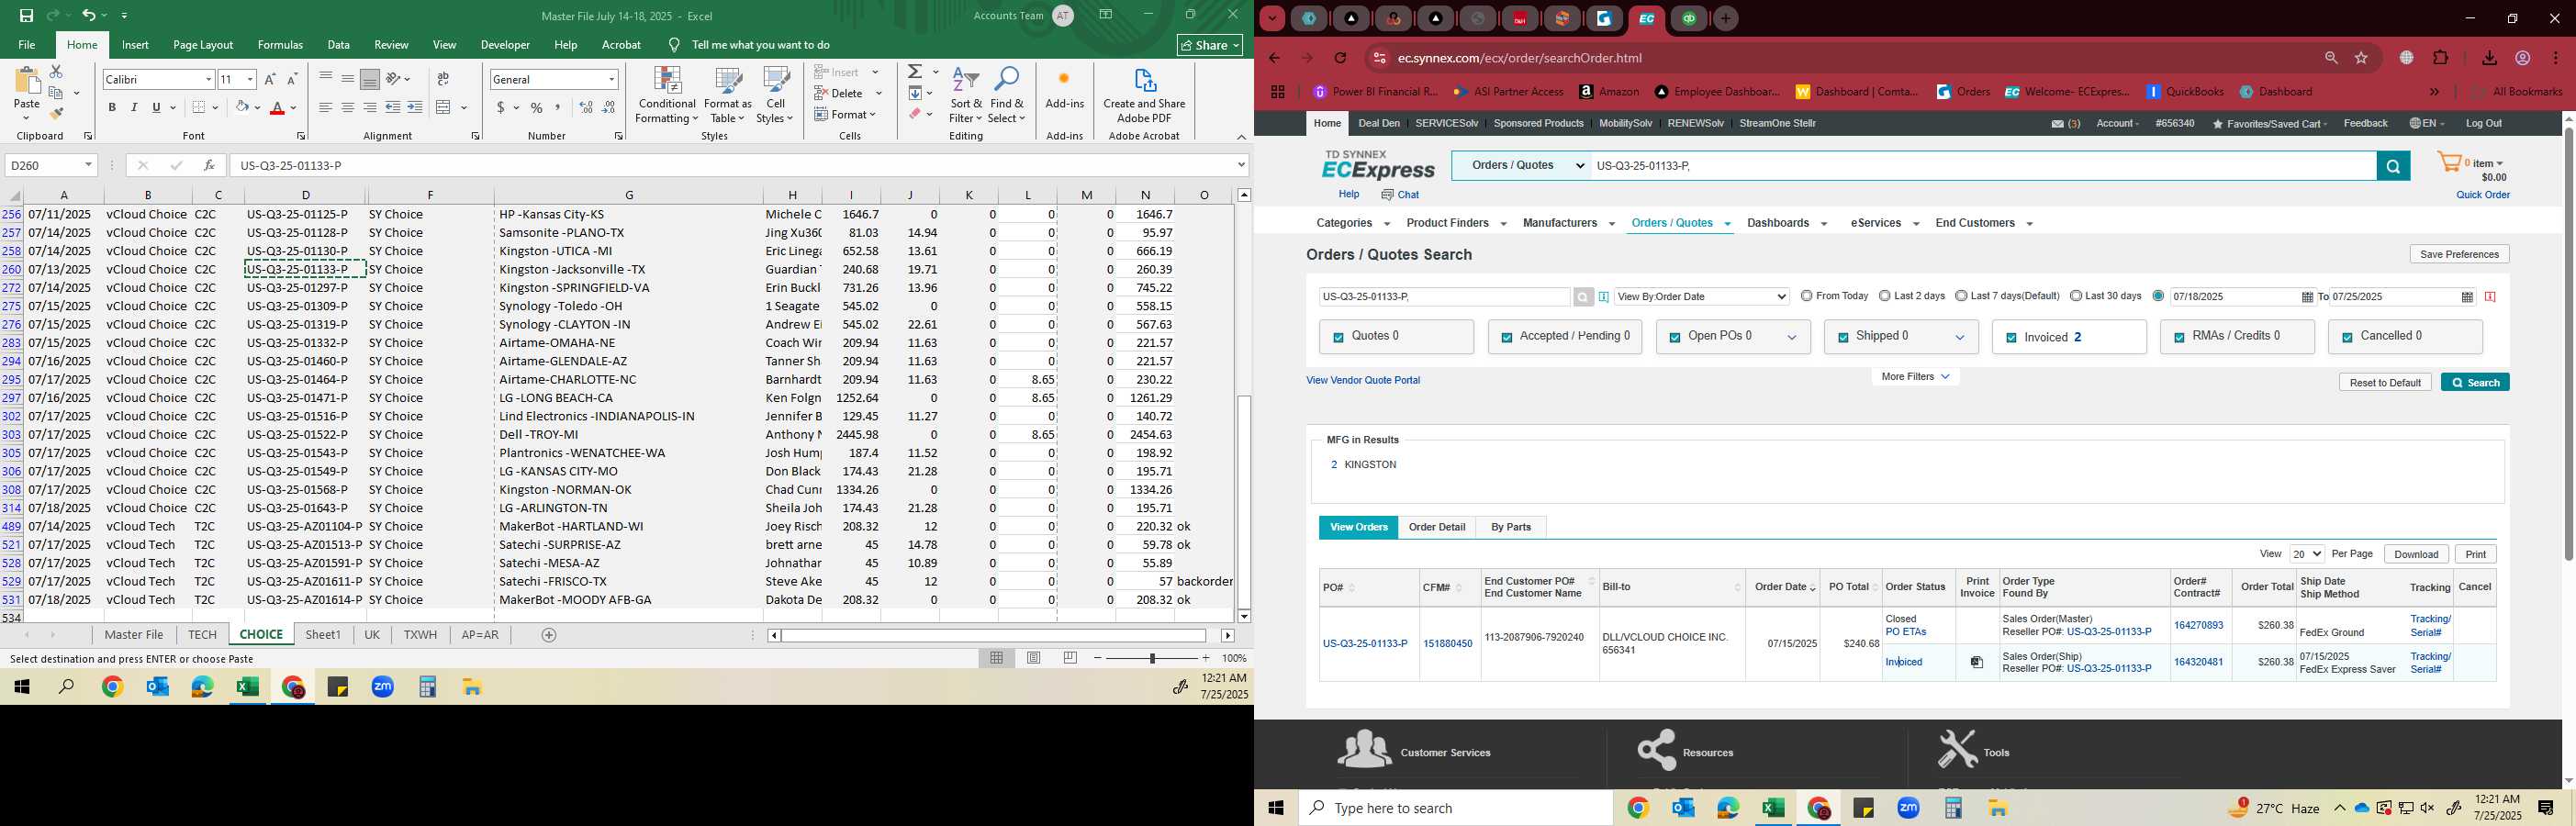Click the Download button above results
The height and width of the screenshot is (826, 2576).
pos(2416,554)
